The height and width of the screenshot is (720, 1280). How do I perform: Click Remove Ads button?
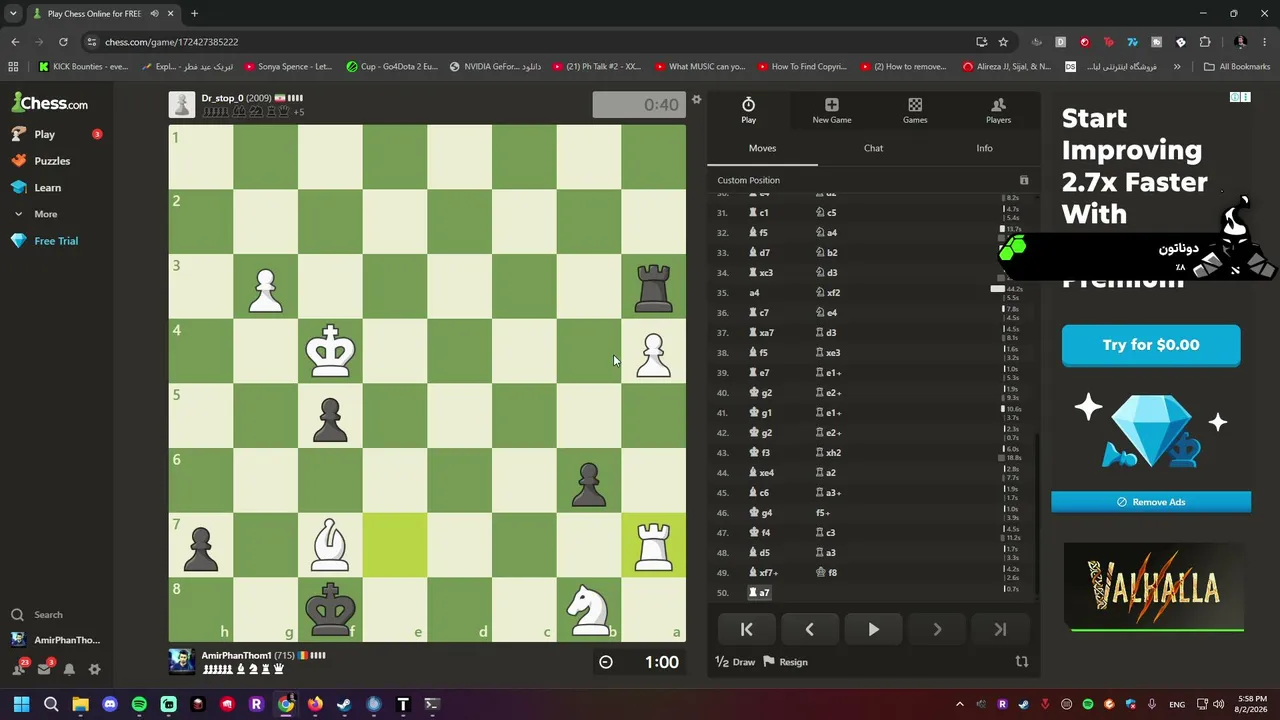pyautogui.click(x=1151, y=502)
